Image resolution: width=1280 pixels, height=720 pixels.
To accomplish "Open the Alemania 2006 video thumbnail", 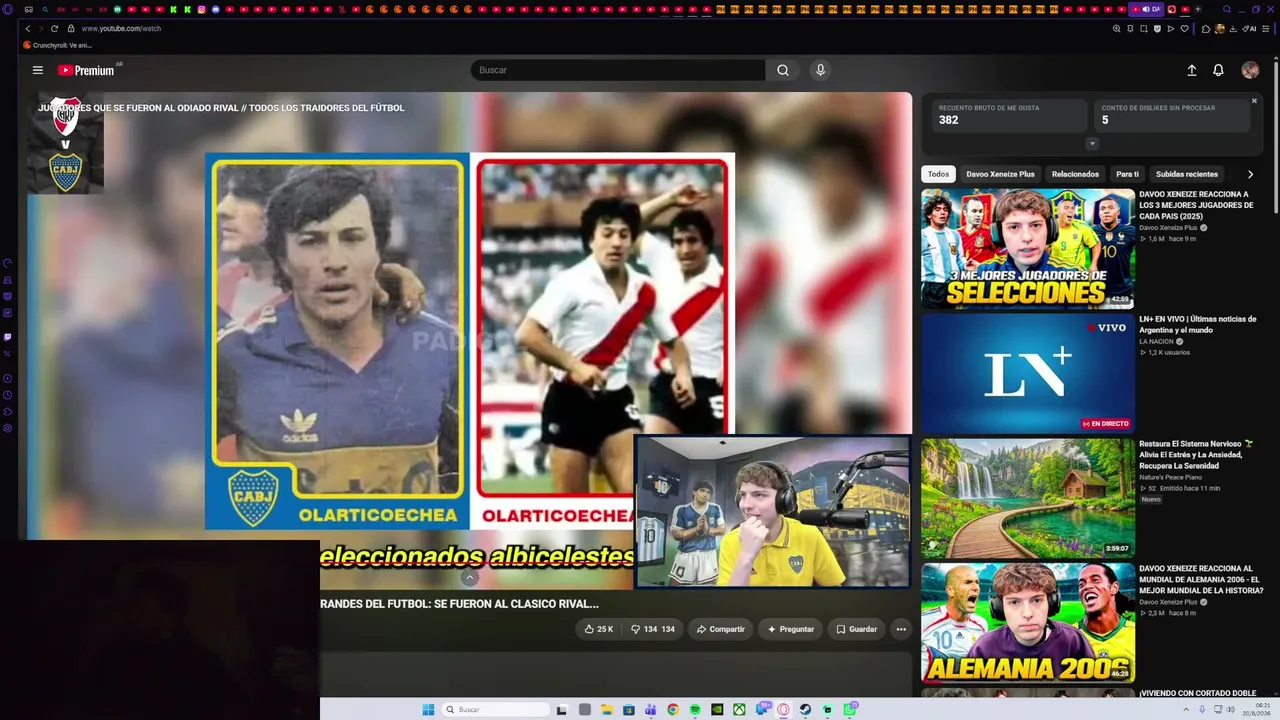I will click(1028, 623).
